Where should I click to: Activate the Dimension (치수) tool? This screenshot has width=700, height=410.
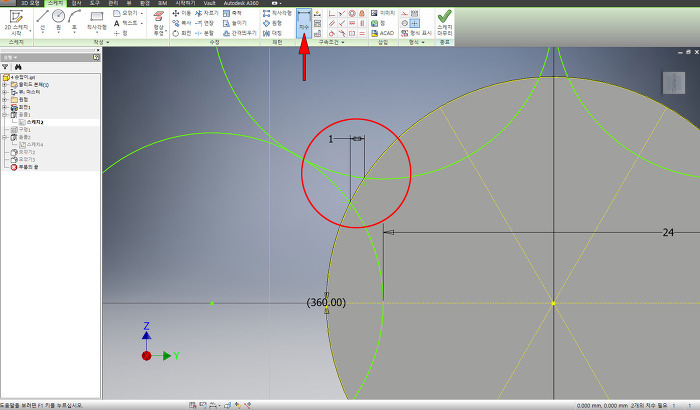click(x=304, y=23)
